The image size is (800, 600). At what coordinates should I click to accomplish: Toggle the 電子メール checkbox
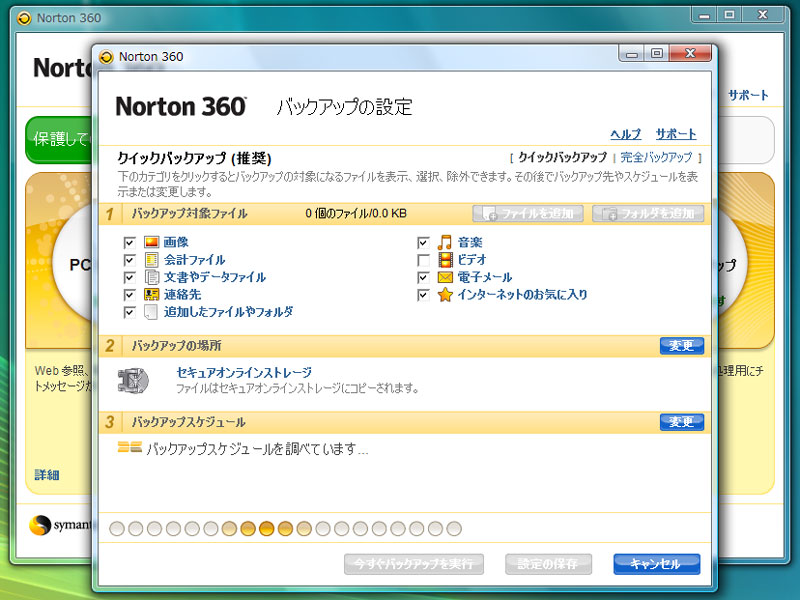point(423,278)
